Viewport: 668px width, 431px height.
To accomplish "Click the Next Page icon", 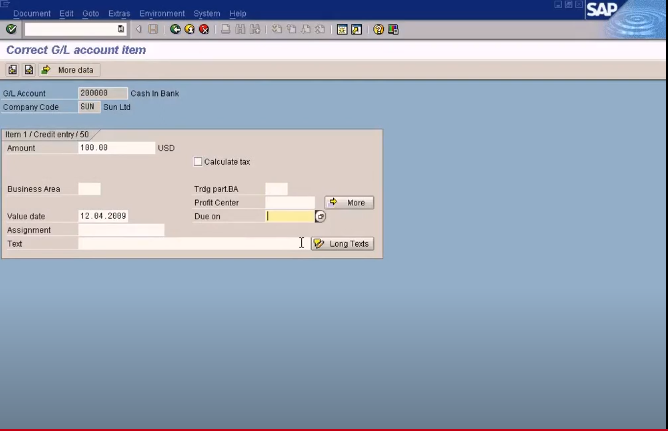I will 306,29.
